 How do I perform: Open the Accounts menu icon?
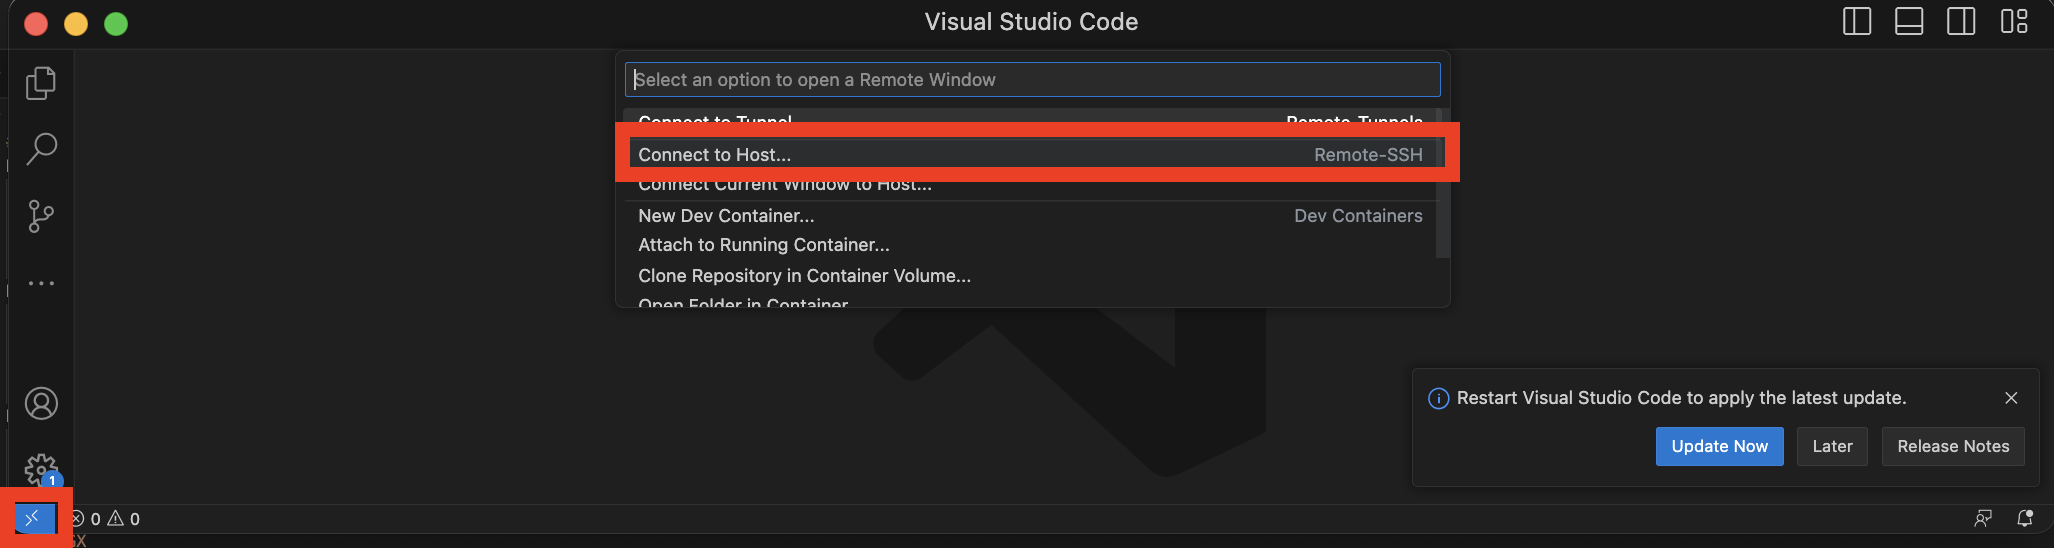point(41,404)
